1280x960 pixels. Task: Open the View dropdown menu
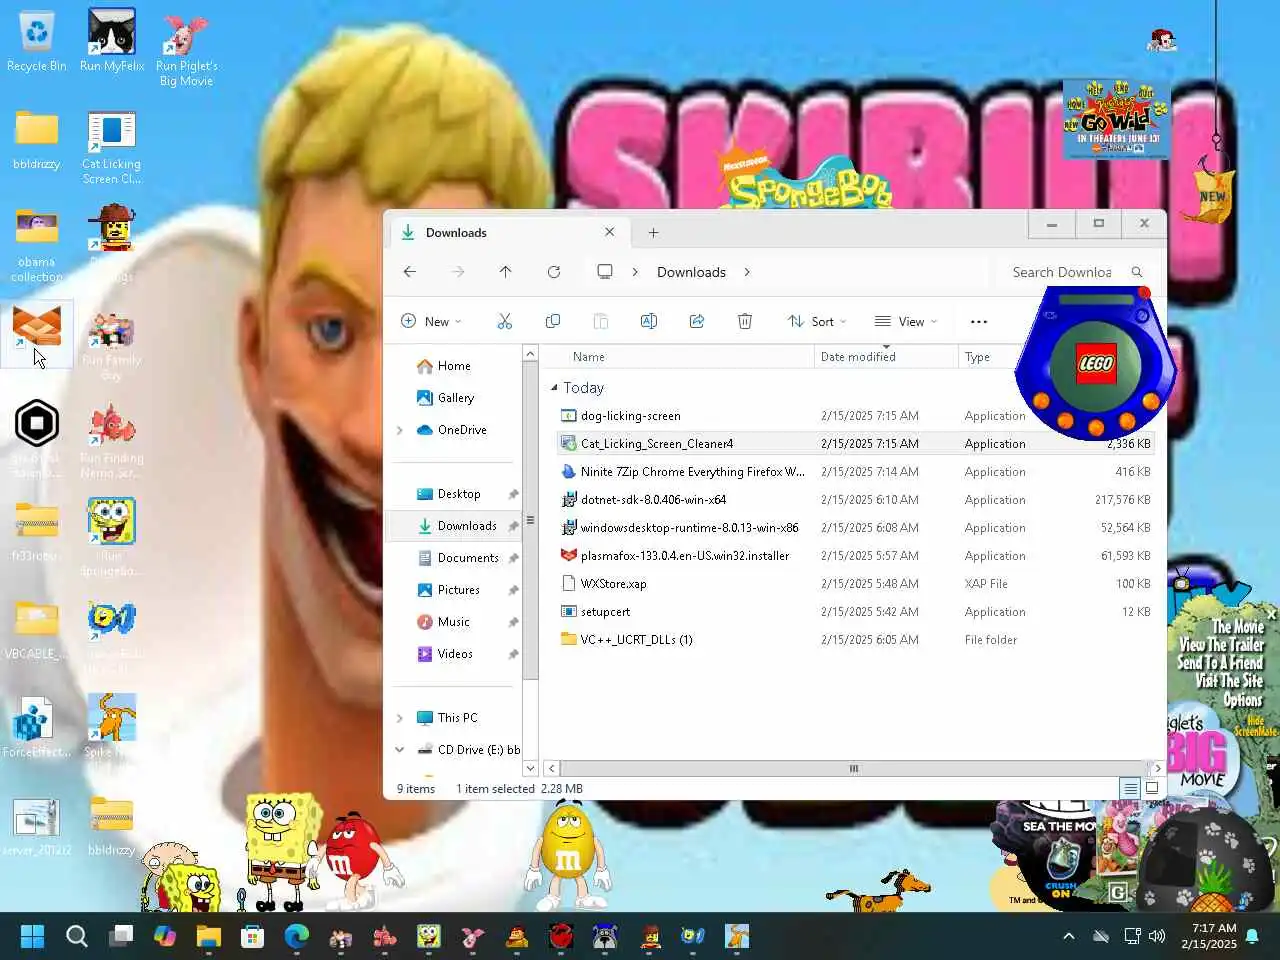point(906,321)
